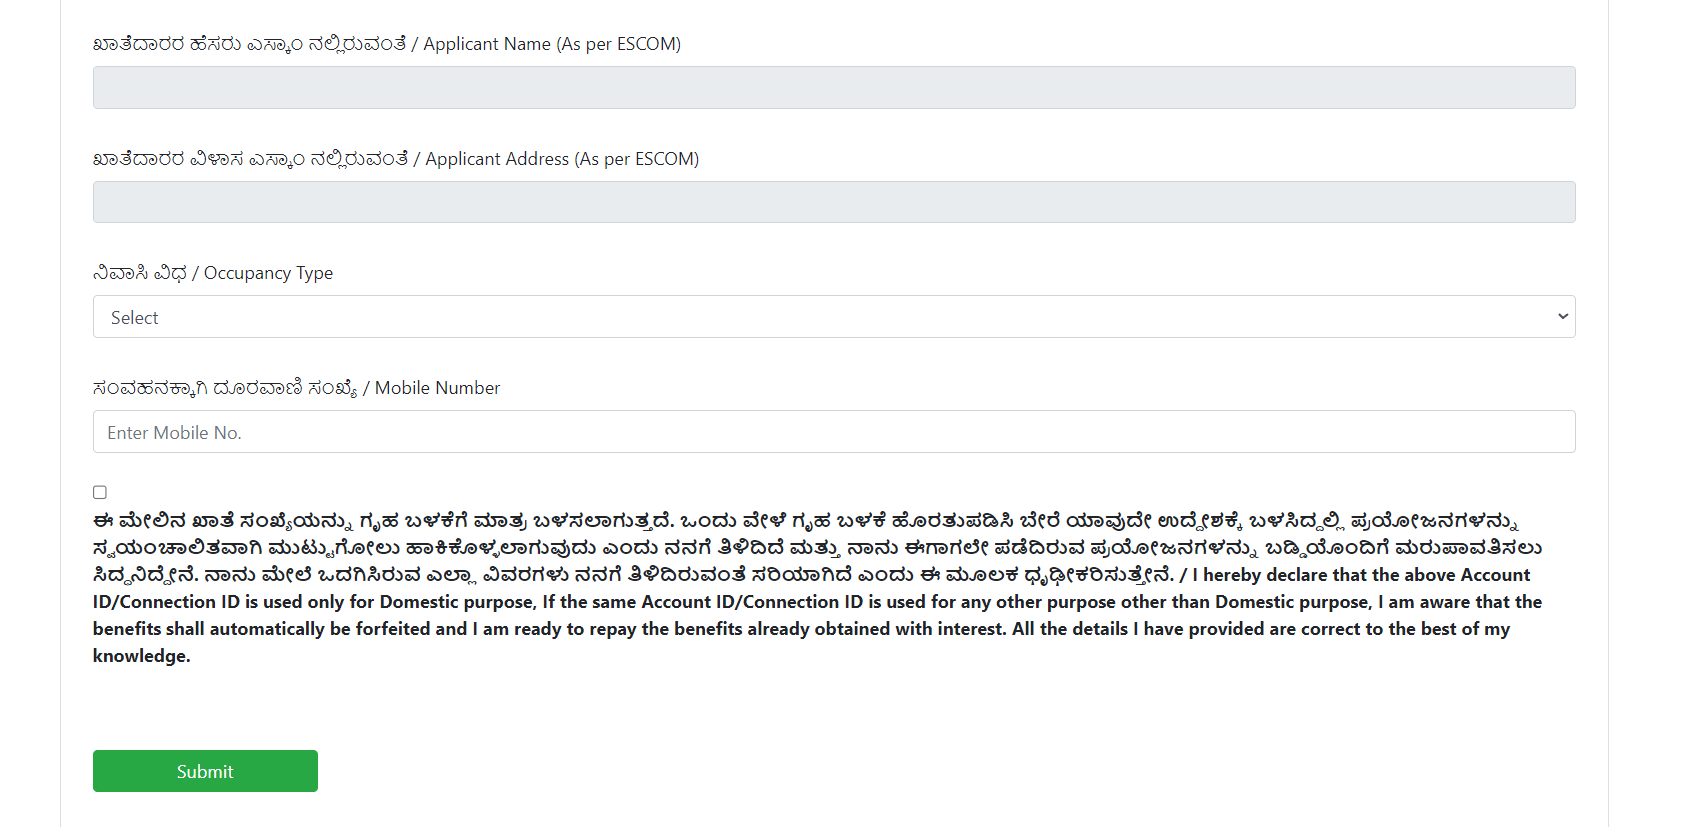Click the Kannada 'ಸಂವಹನಕ್ಕಾಗಿ ದೂರವಾಣಿ ಸಂಖ್ಯೆ' label
Image resolution: width=1695 pixels, height=827 pixels.
[225, 388]
